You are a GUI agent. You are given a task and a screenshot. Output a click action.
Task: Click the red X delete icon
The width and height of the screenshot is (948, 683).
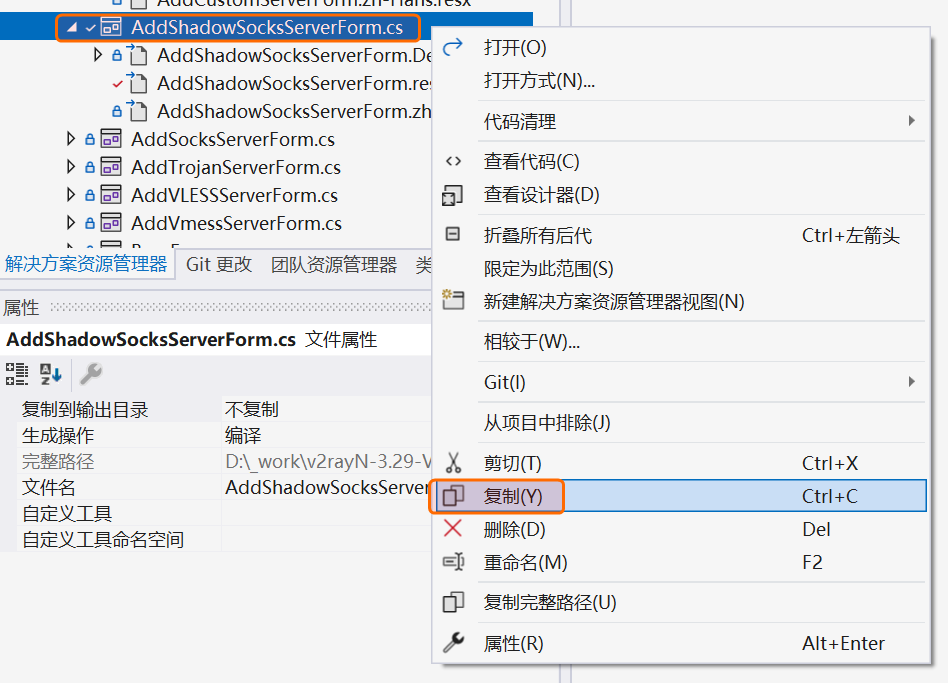coord(453,529)
